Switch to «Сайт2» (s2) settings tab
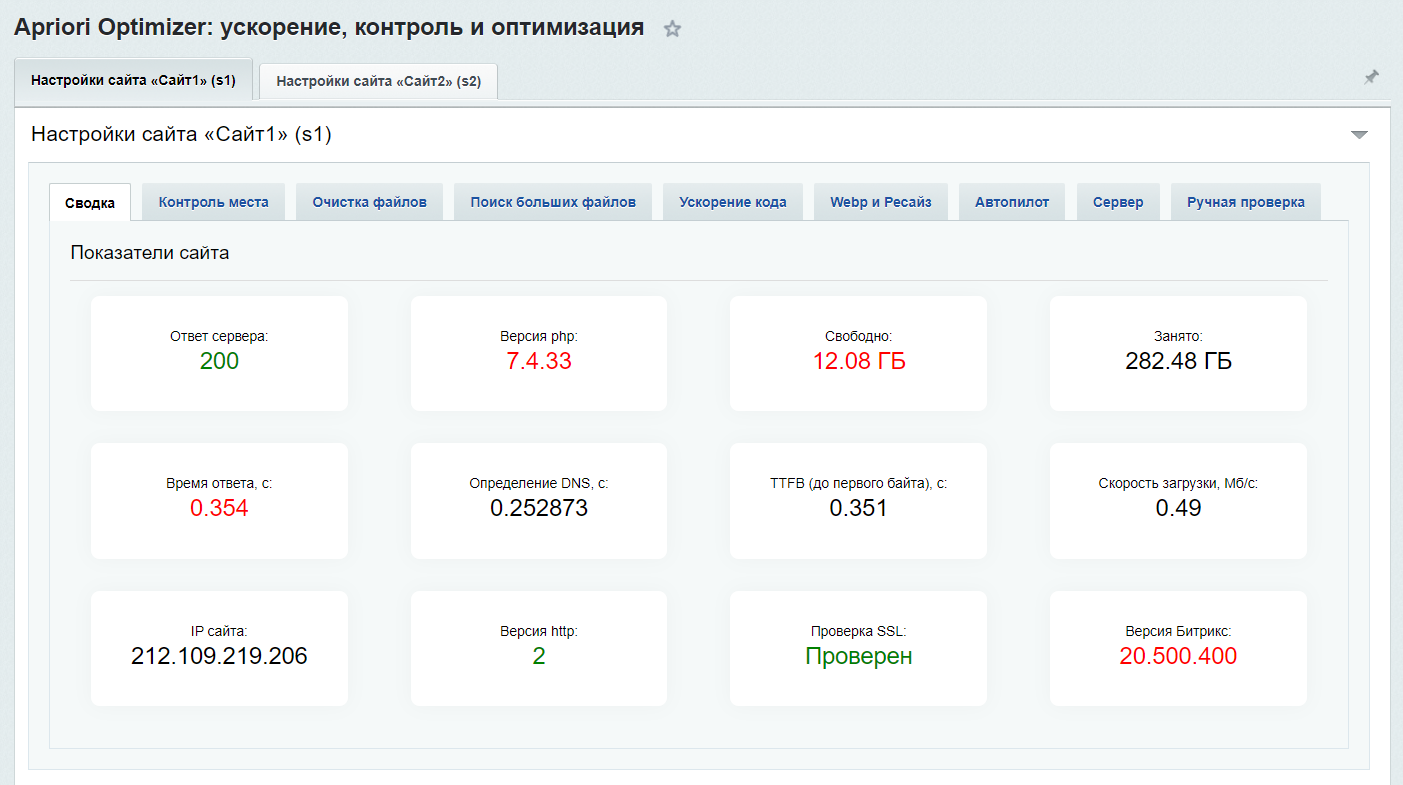Image resolution: width=1403 pixels, height=785 pixels. pyautogui.click(x=378, y=82)
